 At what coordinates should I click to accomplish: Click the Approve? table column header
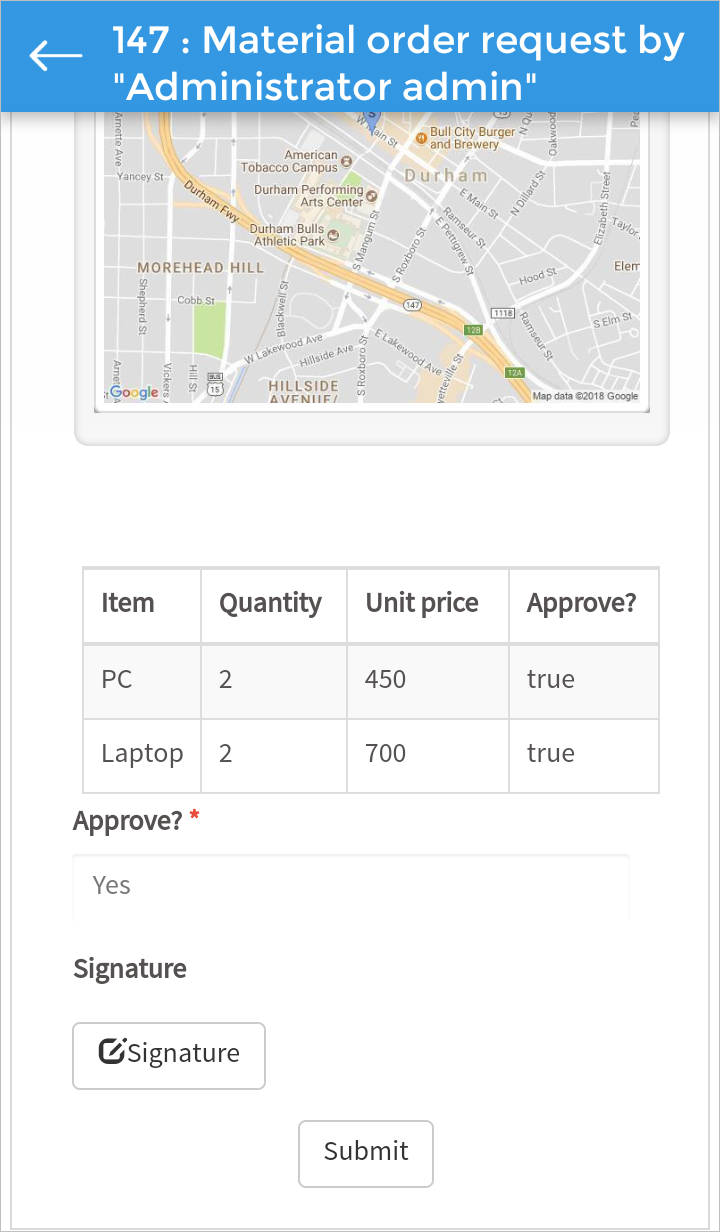[581, 604]
